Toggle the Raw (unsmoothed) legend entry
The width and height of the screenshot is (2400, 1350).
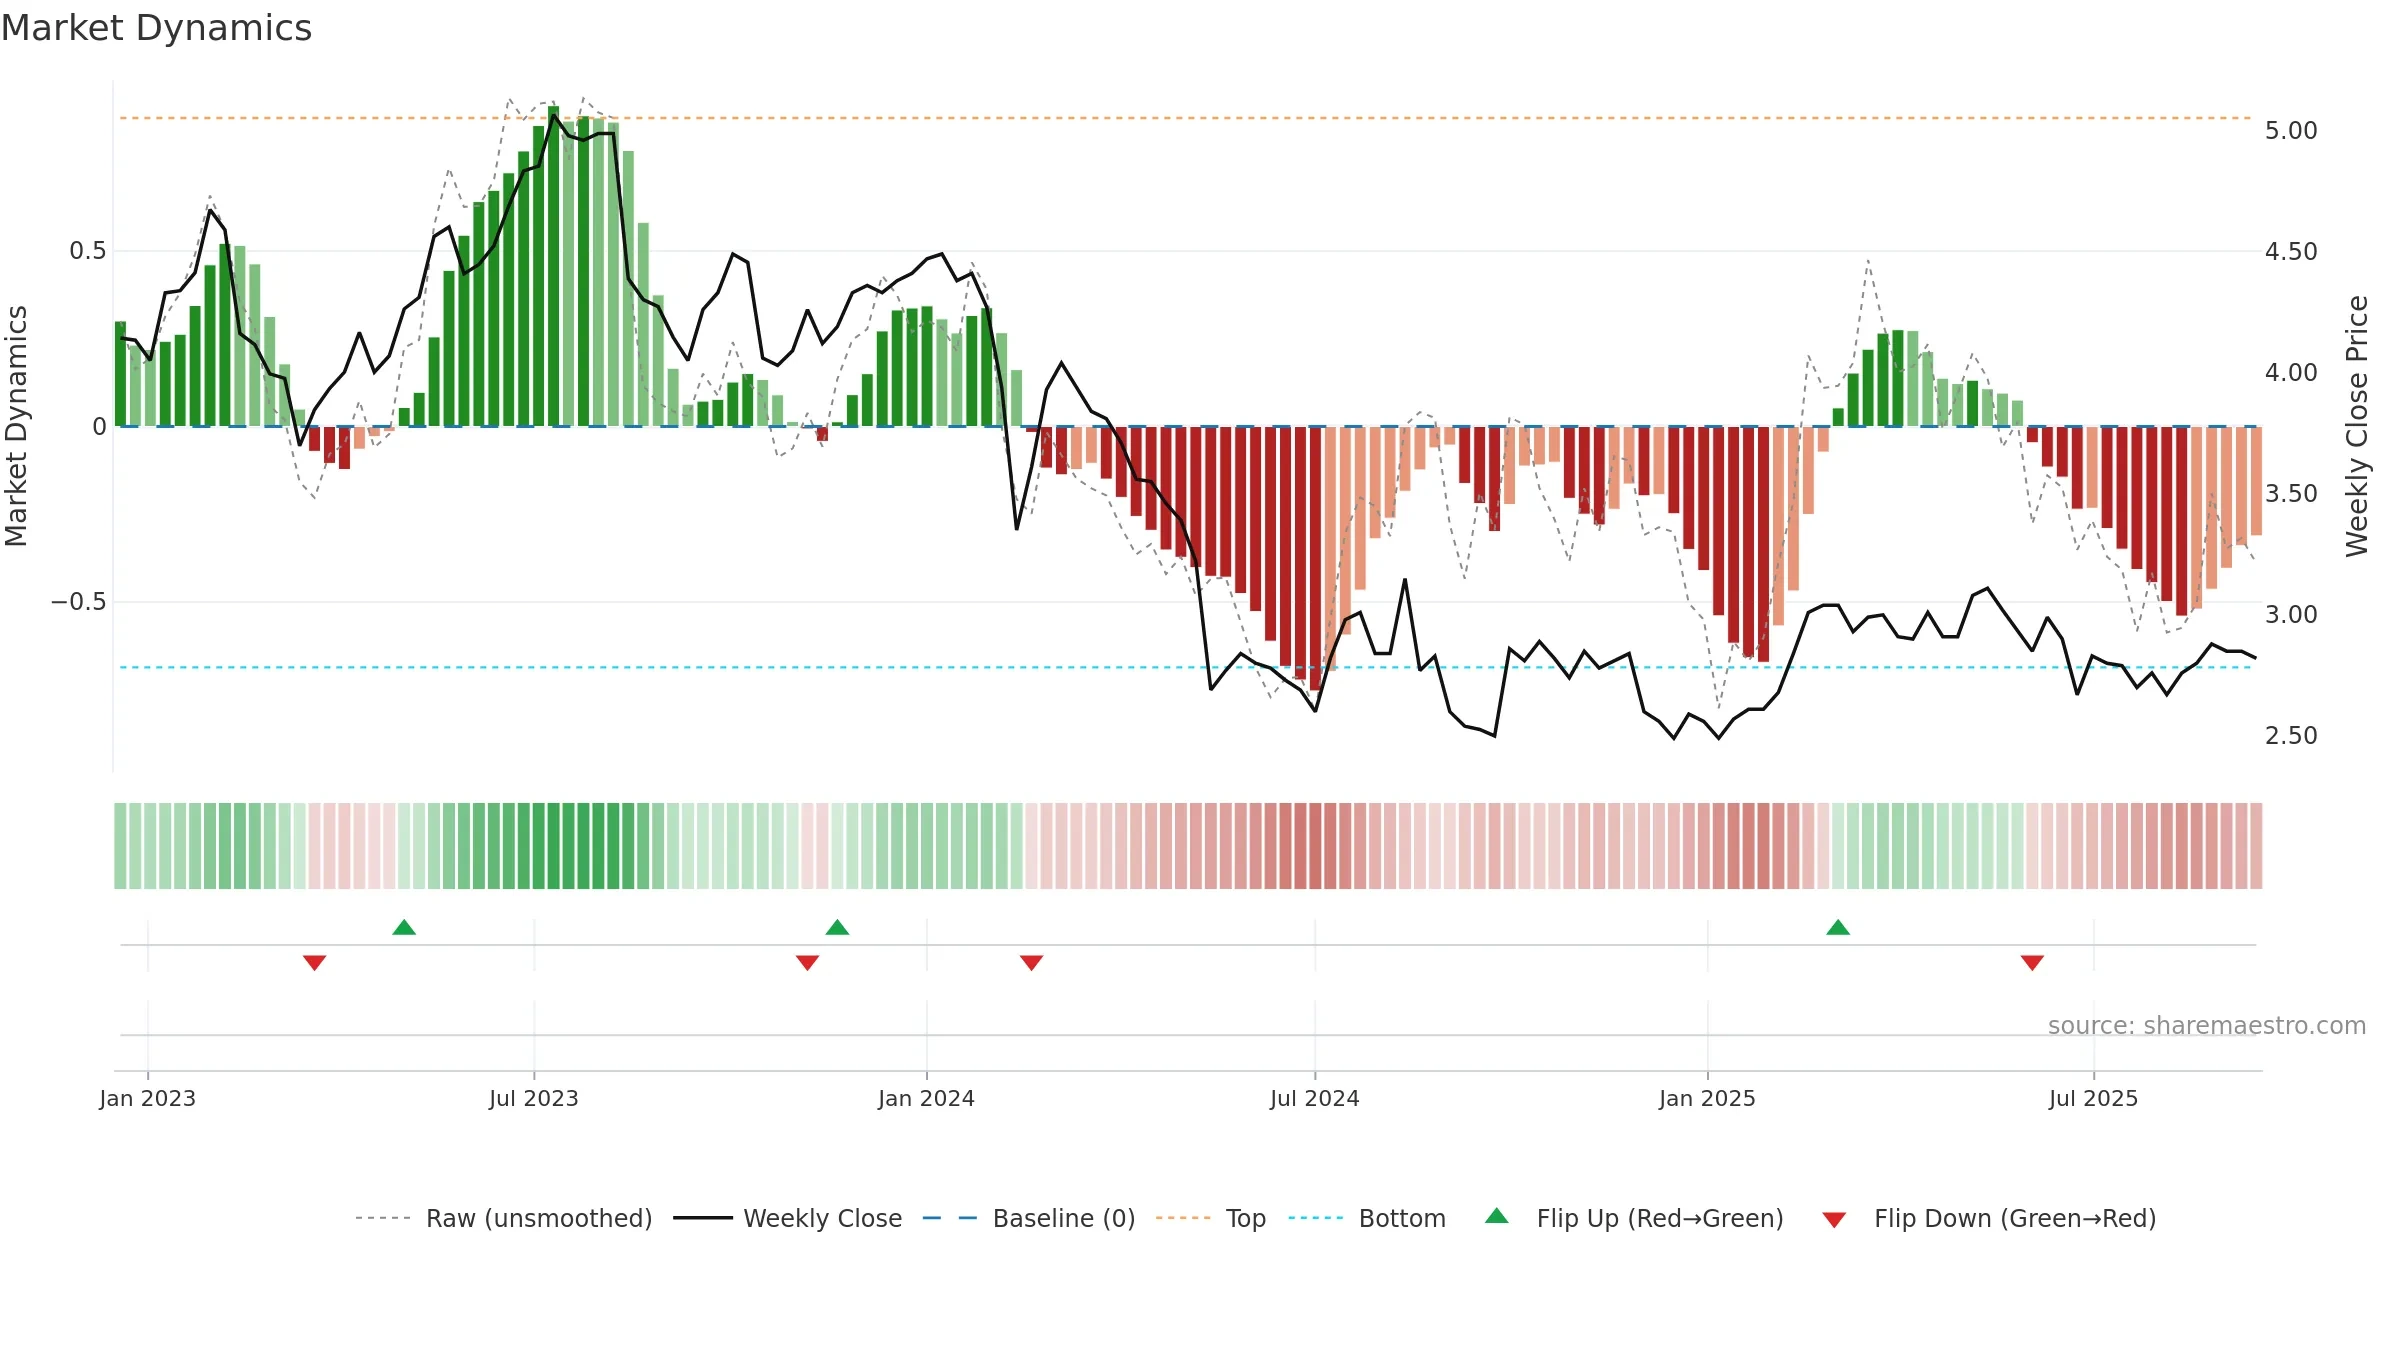pyautogui.click(x=503, y=1218)
